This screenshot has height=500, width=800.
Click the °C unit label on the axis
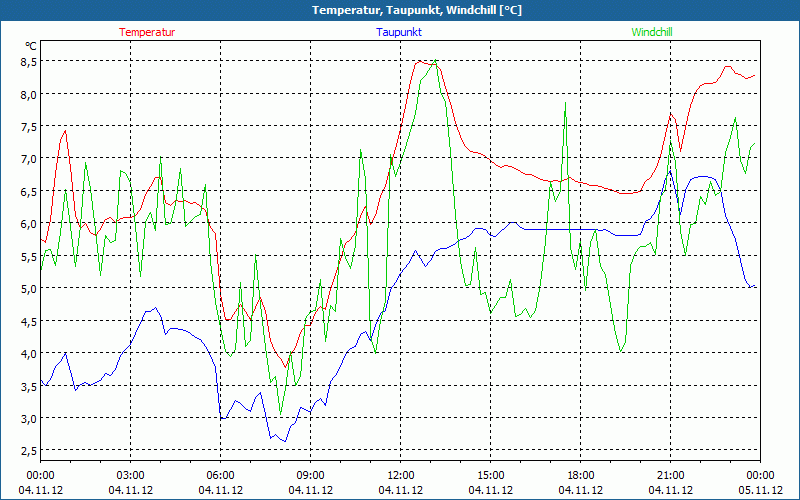(x=31, y=46)
